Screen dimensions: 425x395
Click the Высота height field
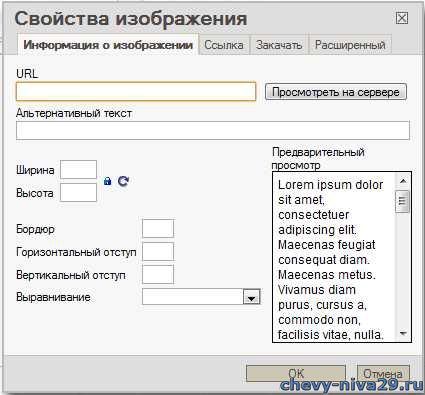78,193
